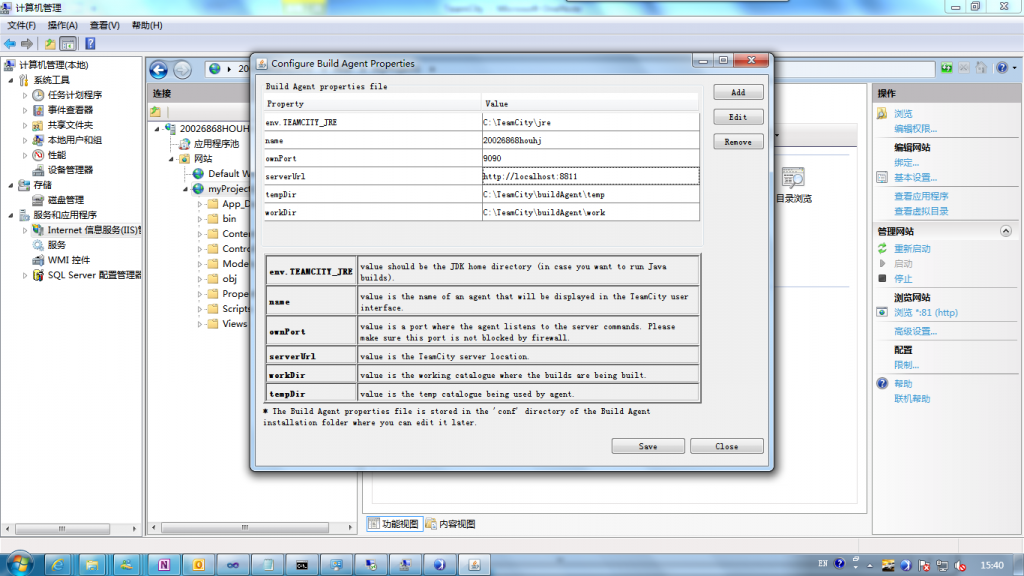Click Close in the Build Agent dialog
This screenshot has height=576, width=1024.
[726, 447]
